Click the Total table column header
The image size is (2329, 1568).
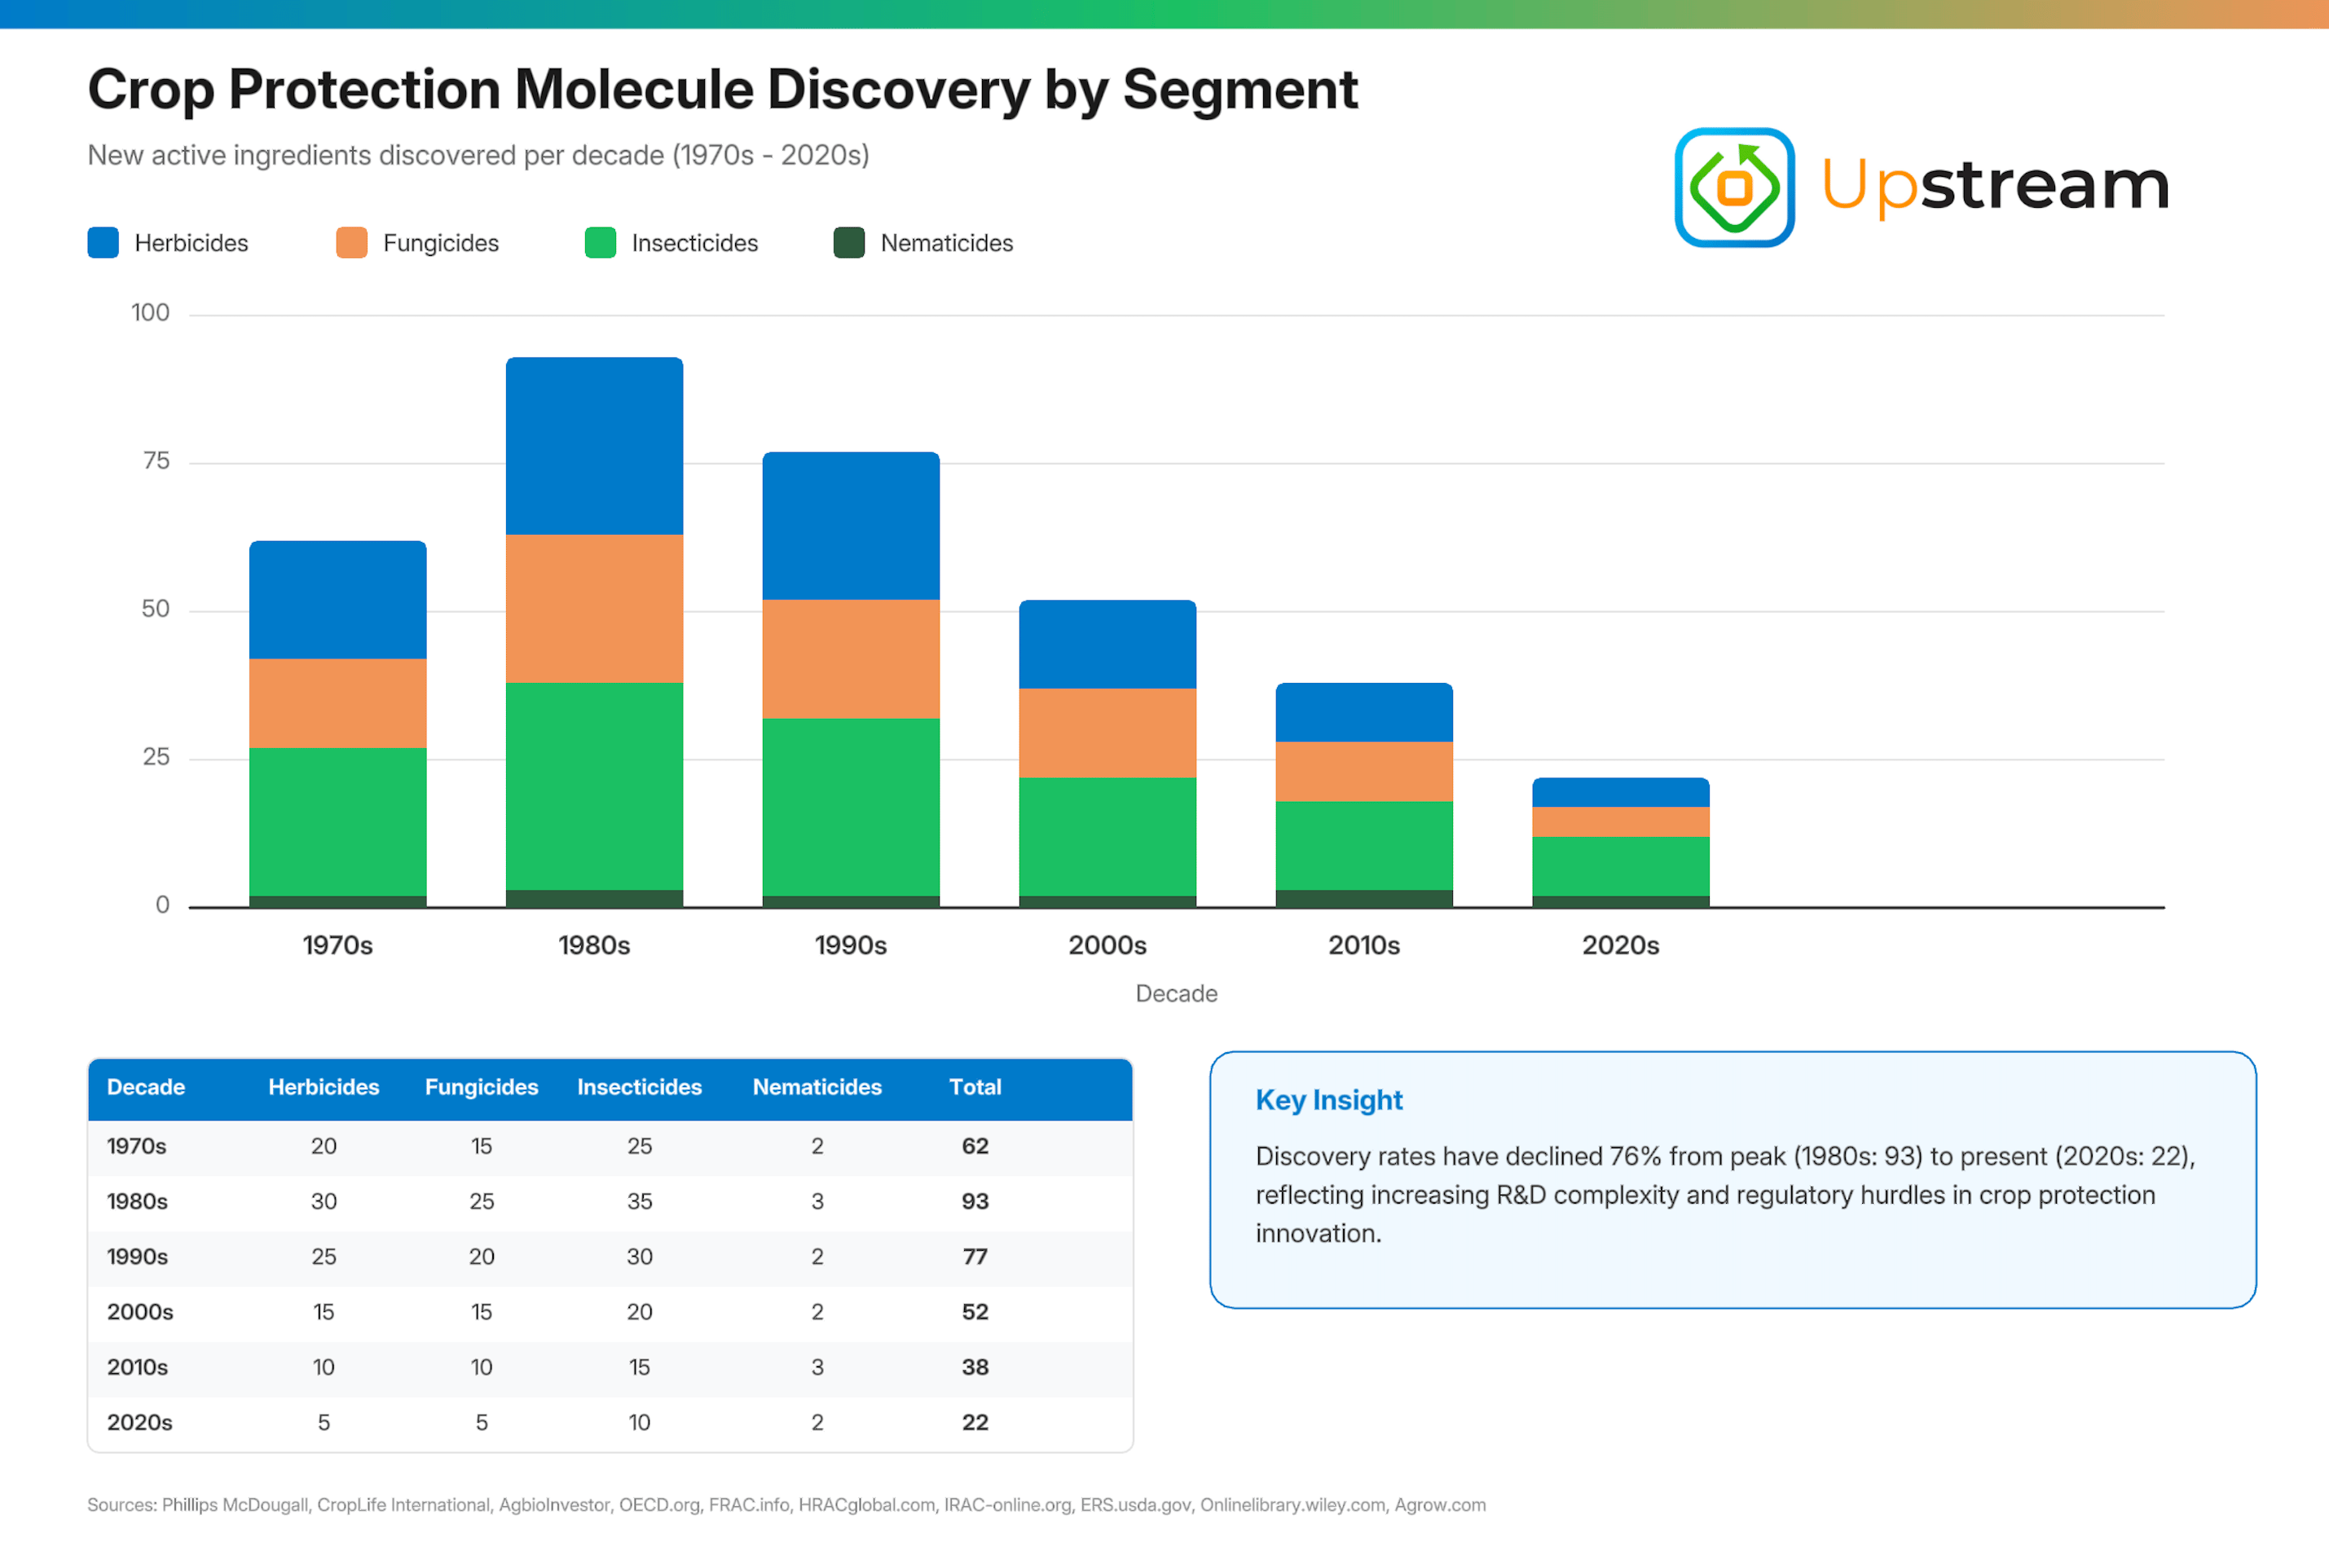pyautogui.click(x=974, y=1087)
